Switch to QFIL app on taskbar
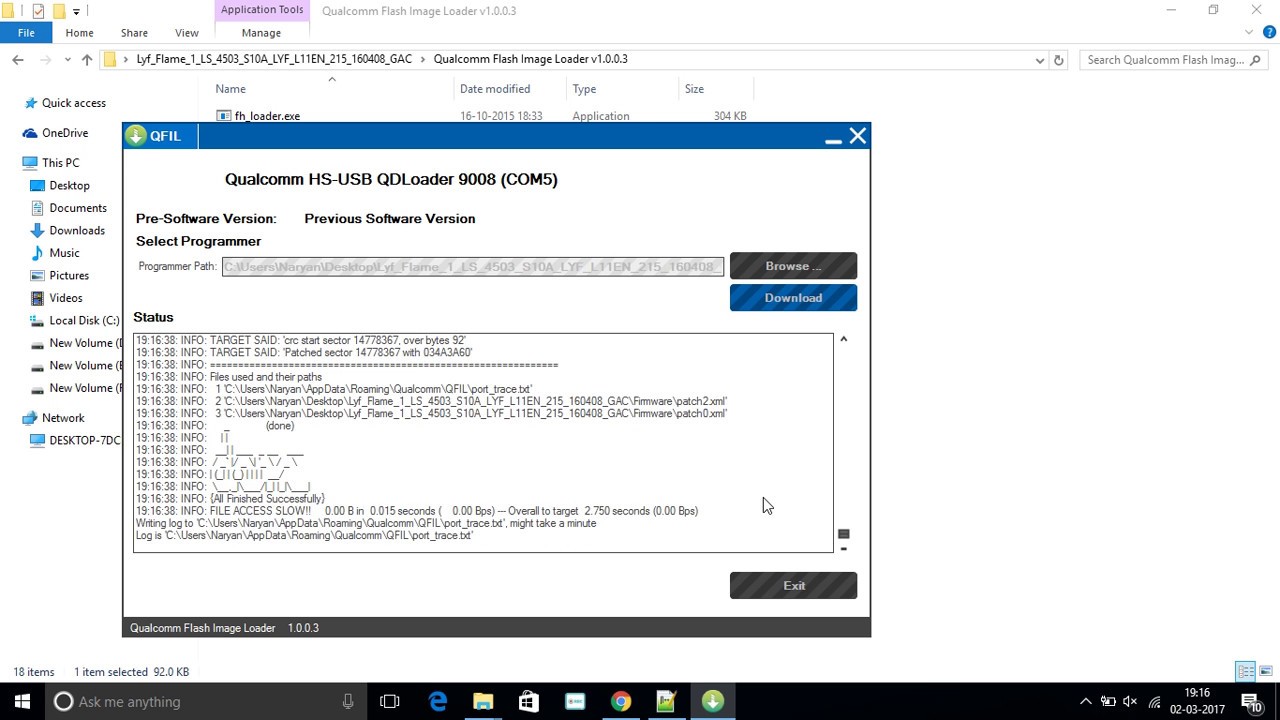The width and height of the screenshot is (1280, 720). (x=713, y=702)
